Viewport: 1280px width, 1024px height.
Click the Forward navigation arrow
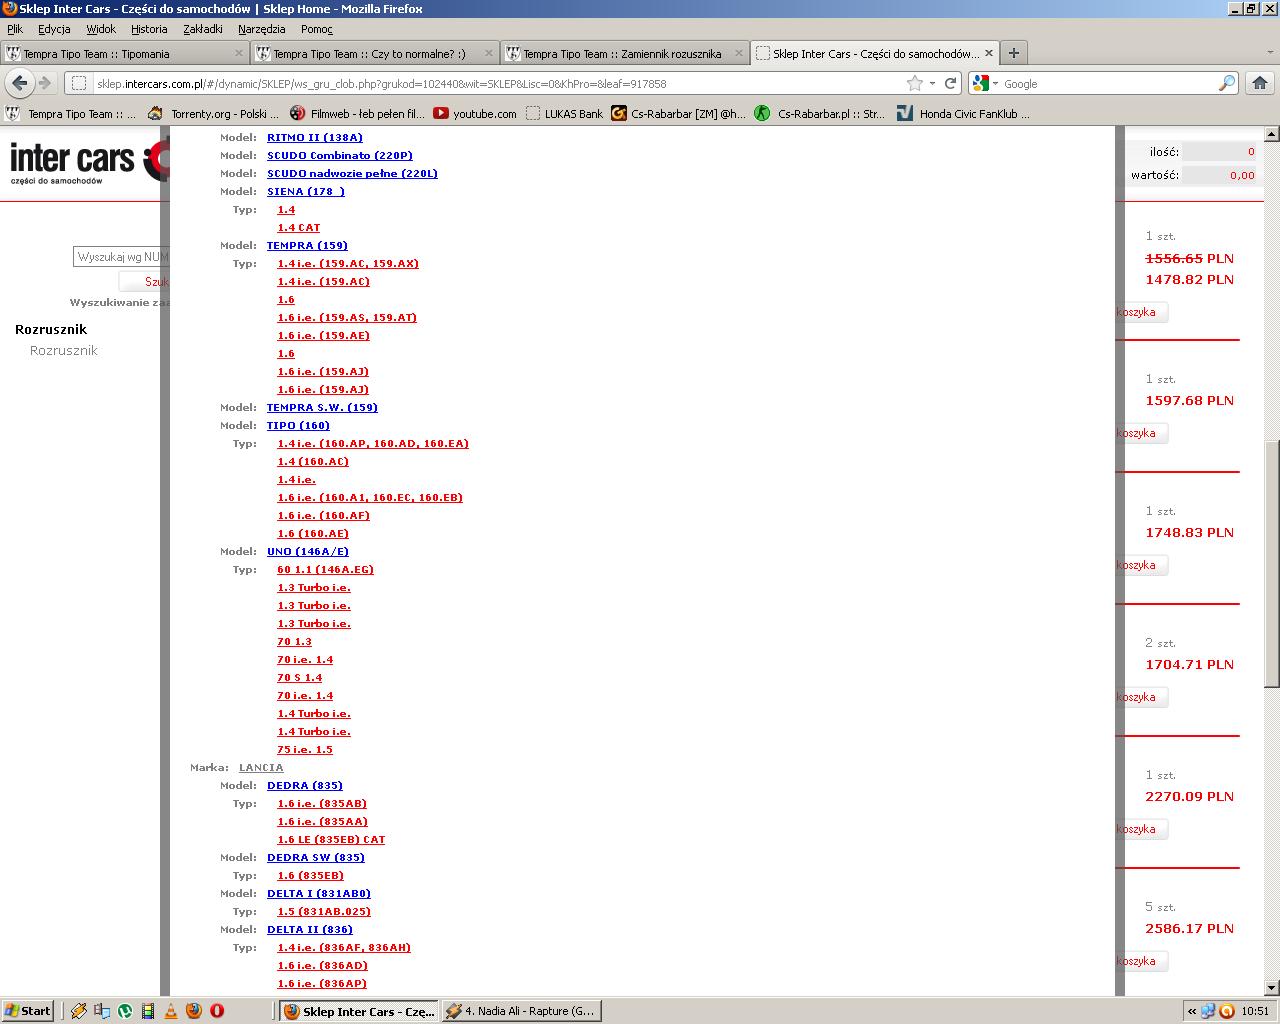click(x=44, y=83)
